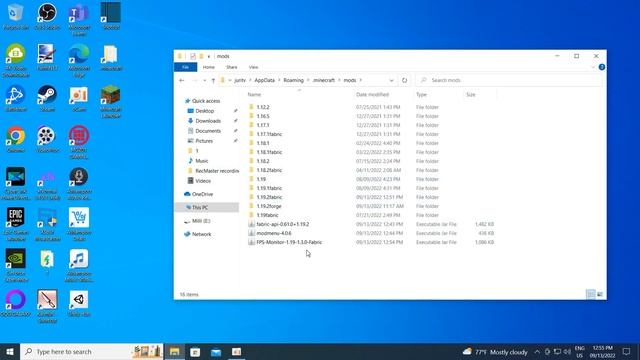
Task: Open Pictures in navigation pane
Action: (x=204, y=141)
